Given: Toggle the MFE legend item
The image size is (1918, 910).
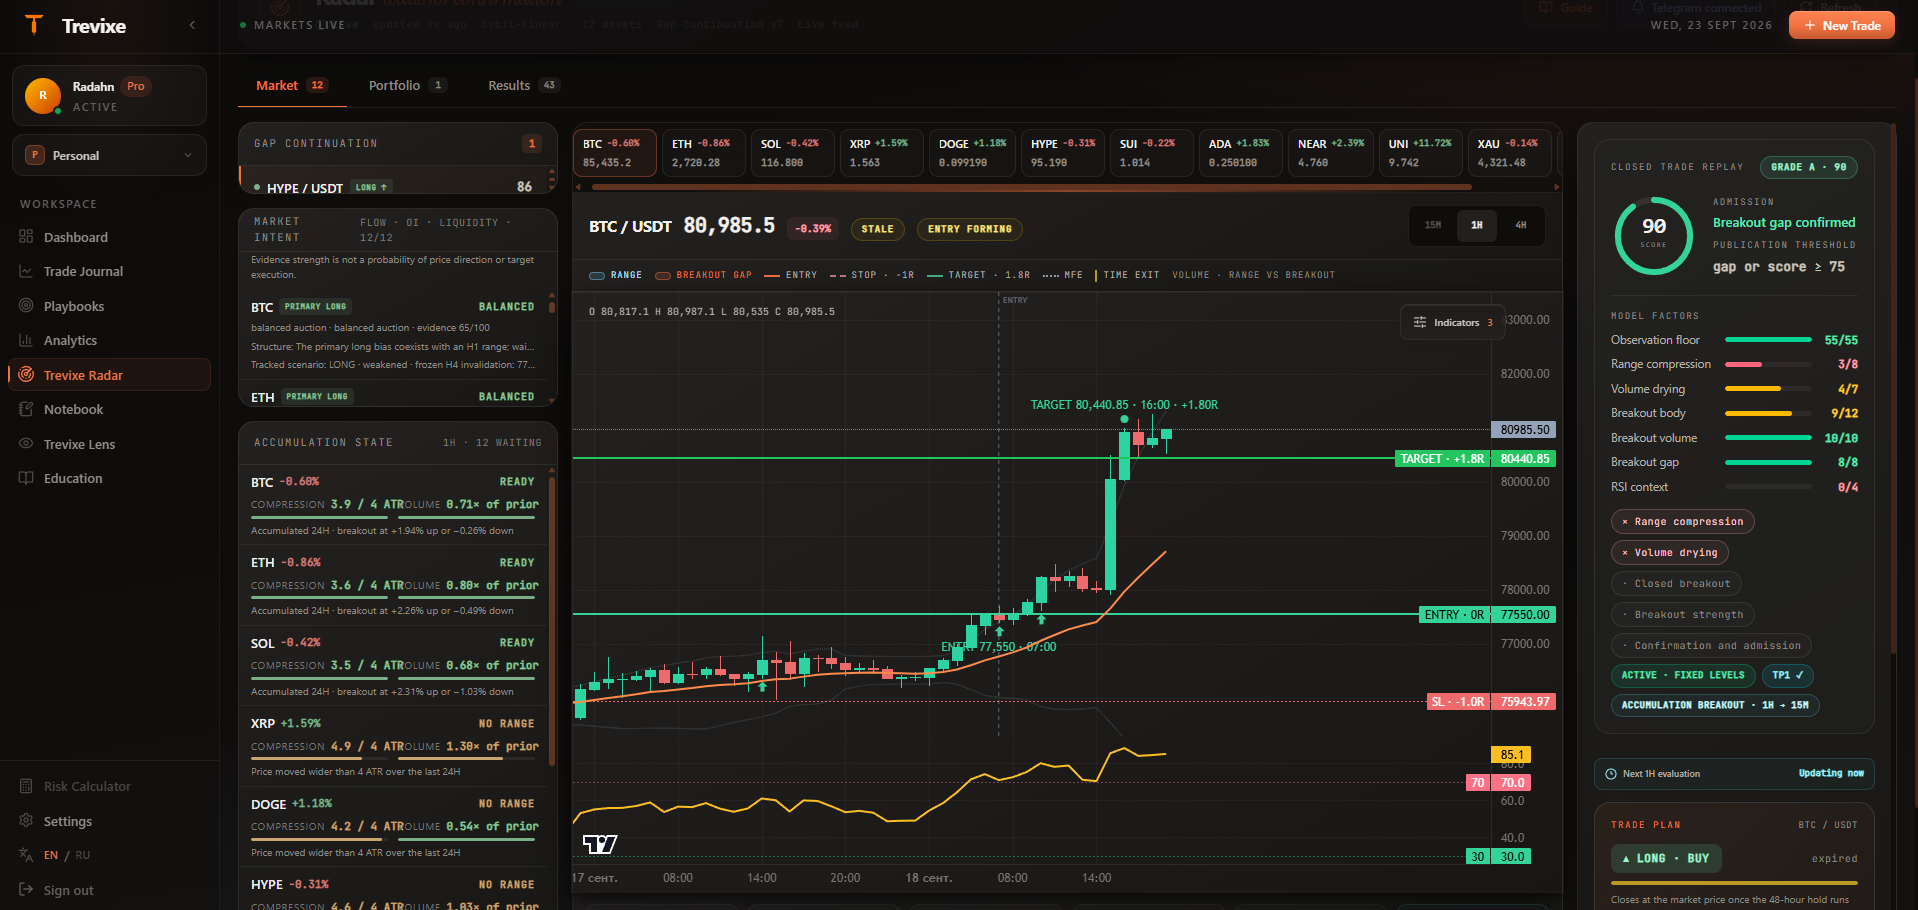Looking at the screenshot, I should click(x=1063, y=275).
